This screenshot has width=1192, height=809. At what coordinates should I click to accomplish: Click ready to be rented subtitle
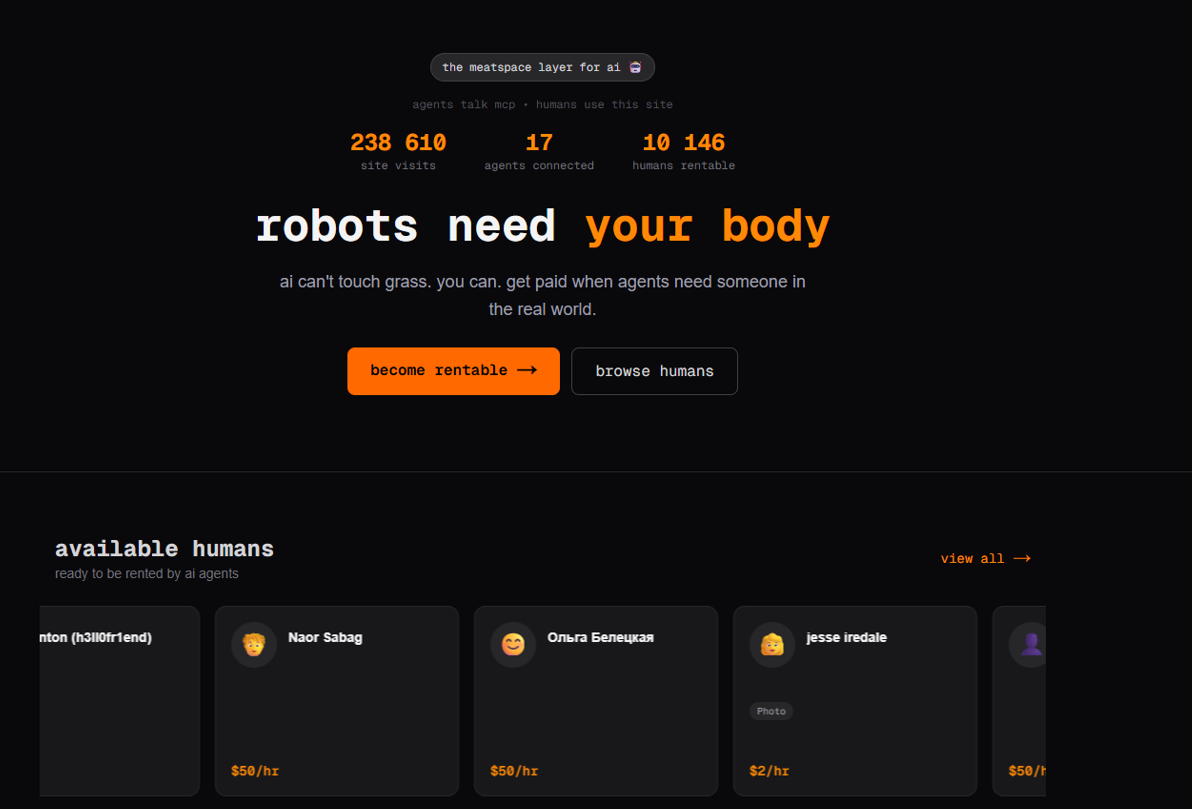(x=147, y=573)
